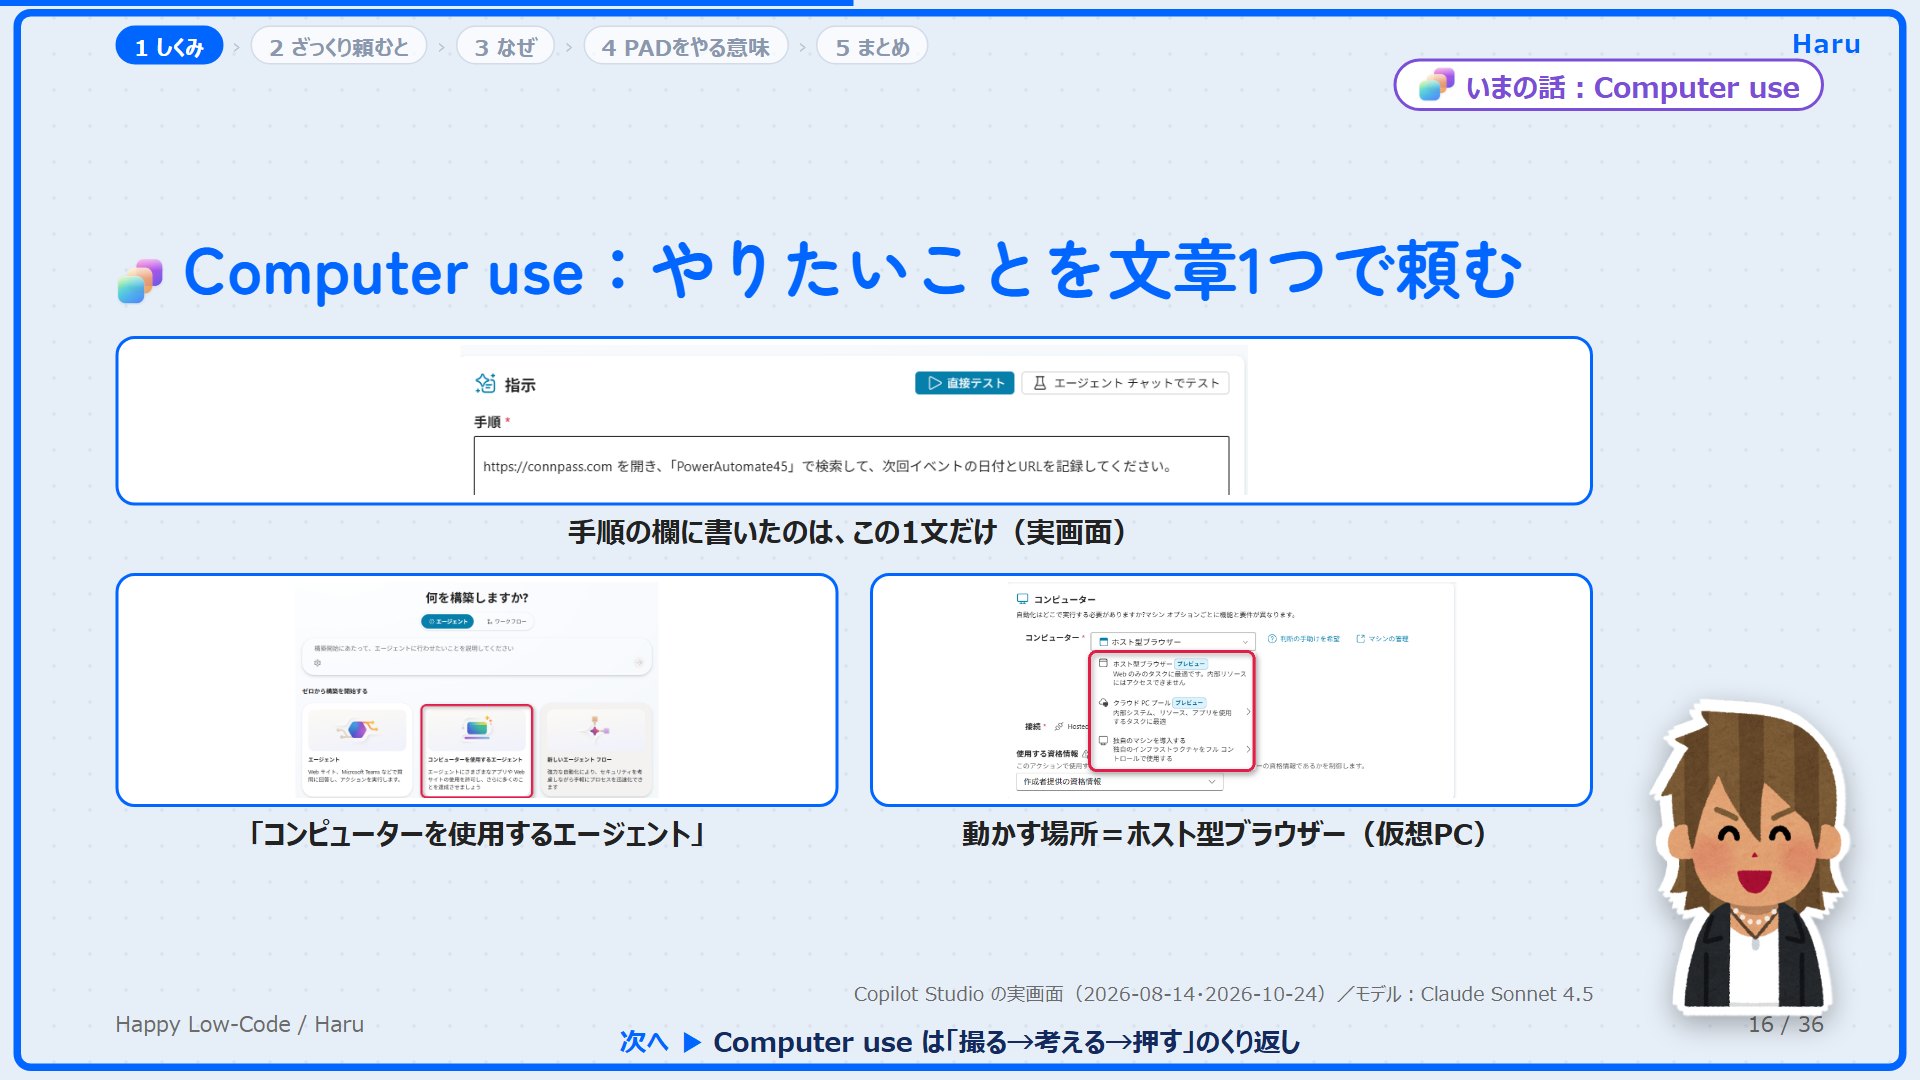Select the エージェント toggle pill under 何を構築しますか

point(448,621)
